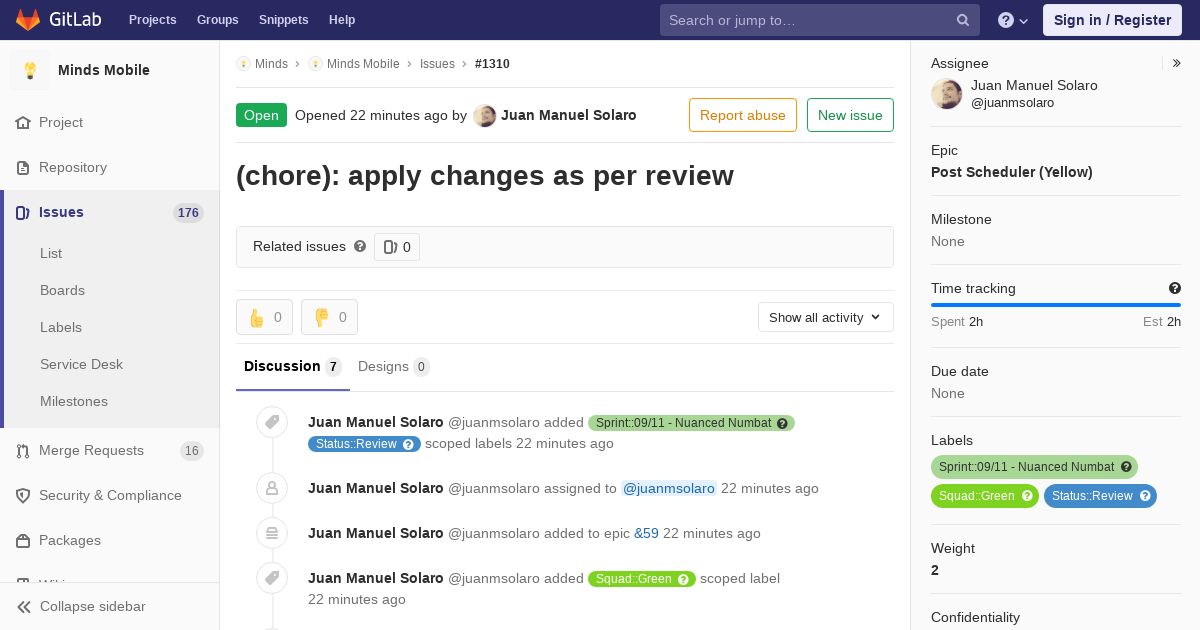Click the search magnifier icon
This screenshot has width=1200, height=630.
pyautogui.click(x=963, y=20)
